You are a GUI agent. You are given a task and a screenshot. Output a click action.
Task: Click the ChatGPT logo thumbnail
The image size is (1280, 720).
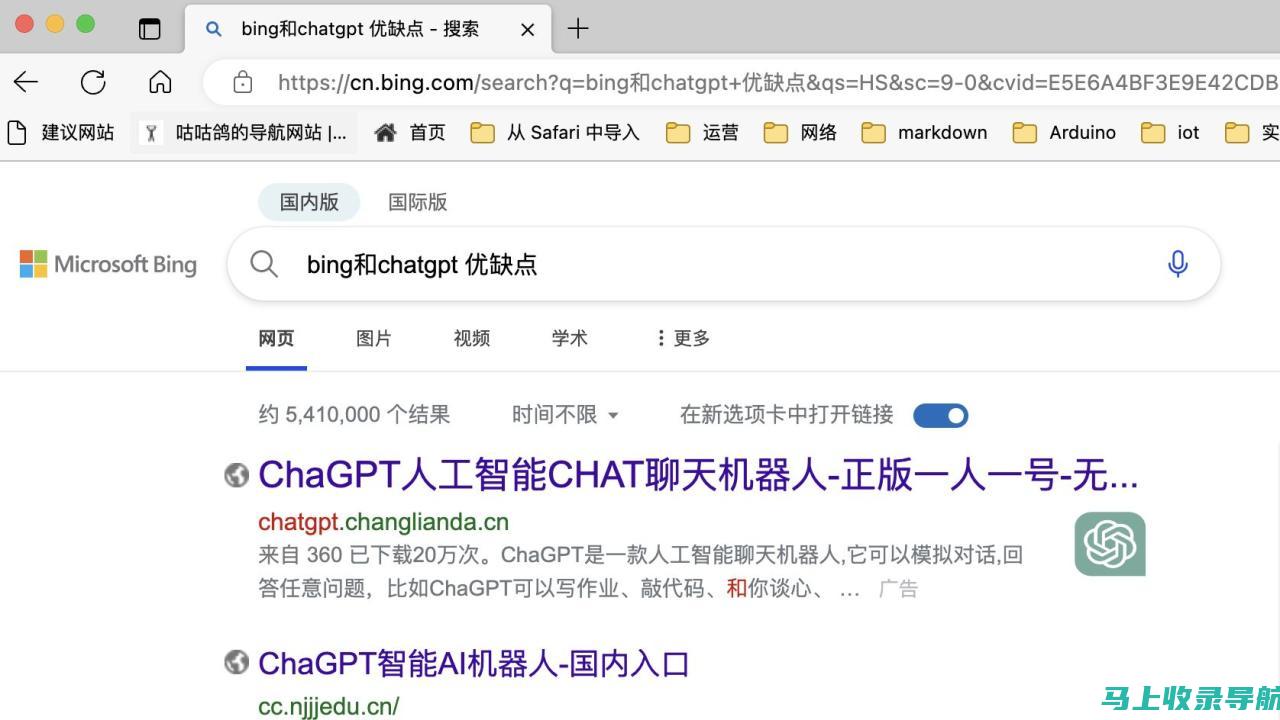pos(1110,544)
